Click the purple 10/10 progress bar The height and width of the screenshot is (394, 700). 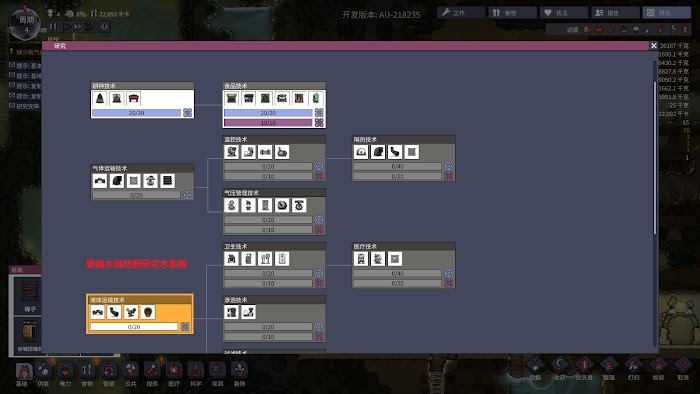coord(268,123)
